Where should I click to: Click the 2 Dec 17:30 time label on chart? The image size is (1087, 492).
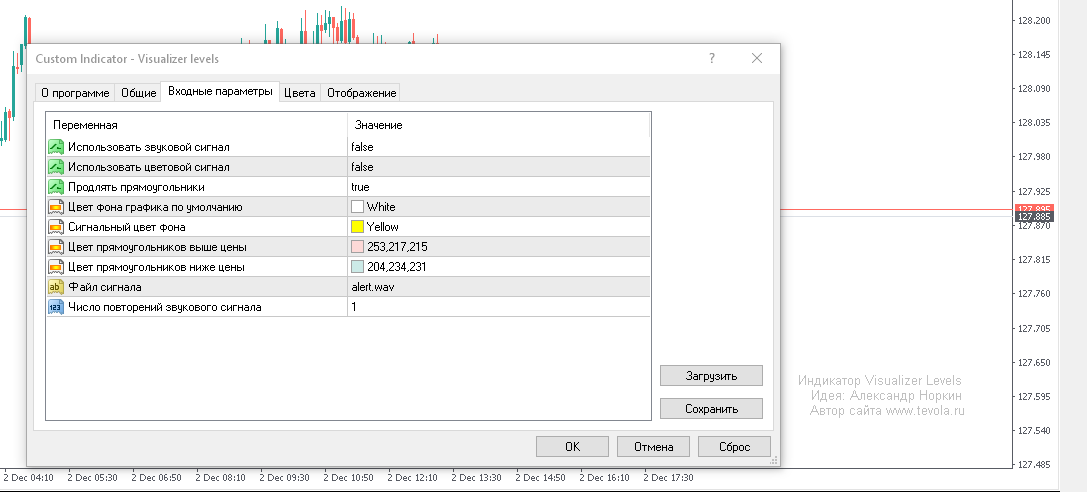(668, 477)
